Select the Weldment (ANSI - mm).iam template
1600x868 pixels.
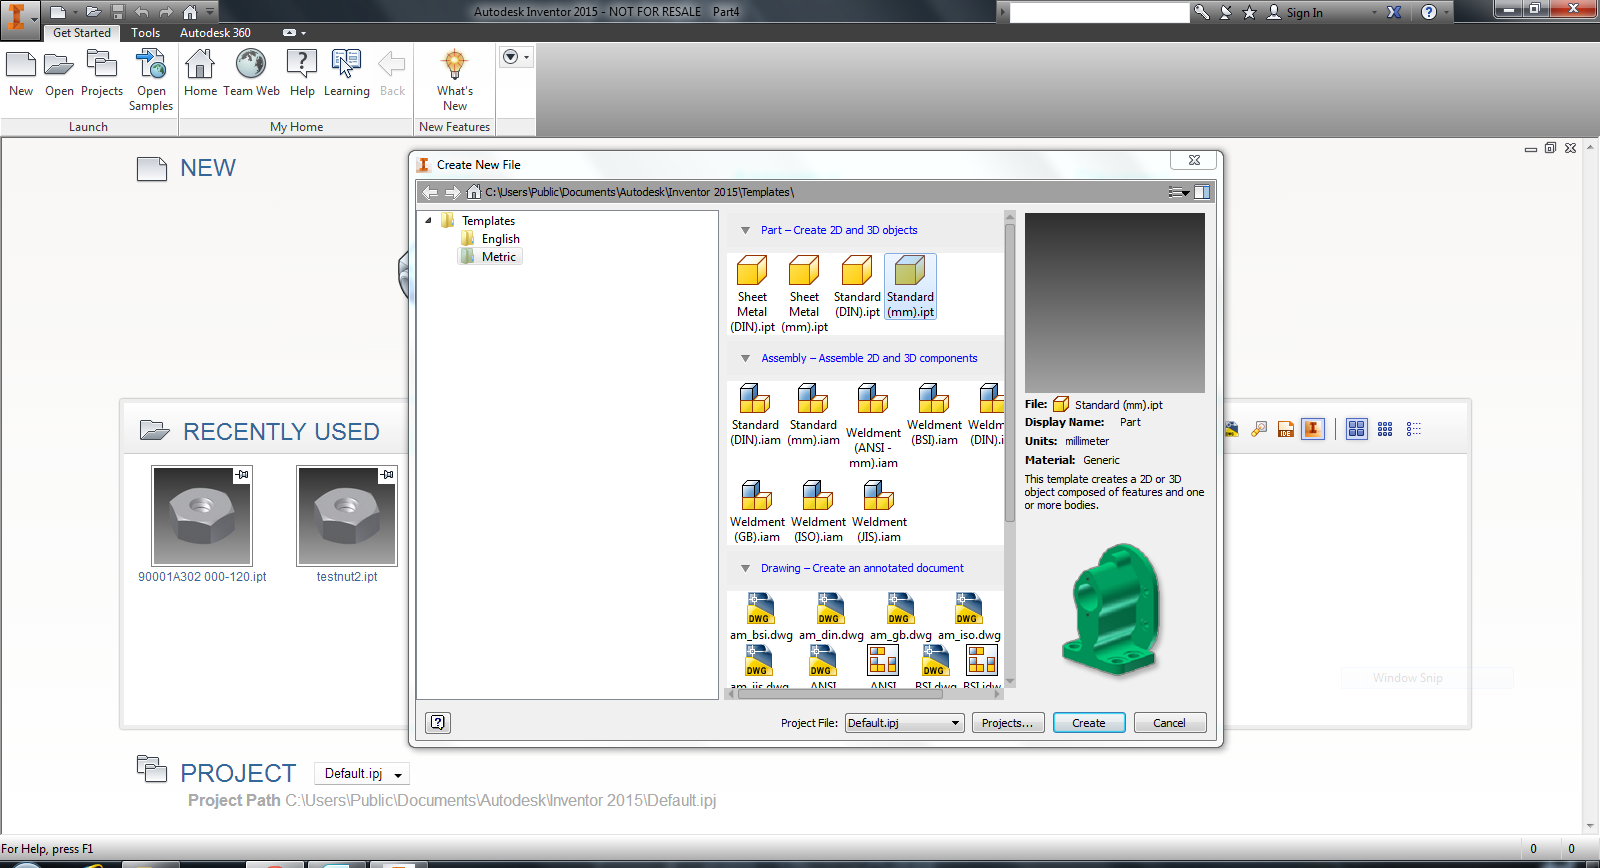click(873, 426)
